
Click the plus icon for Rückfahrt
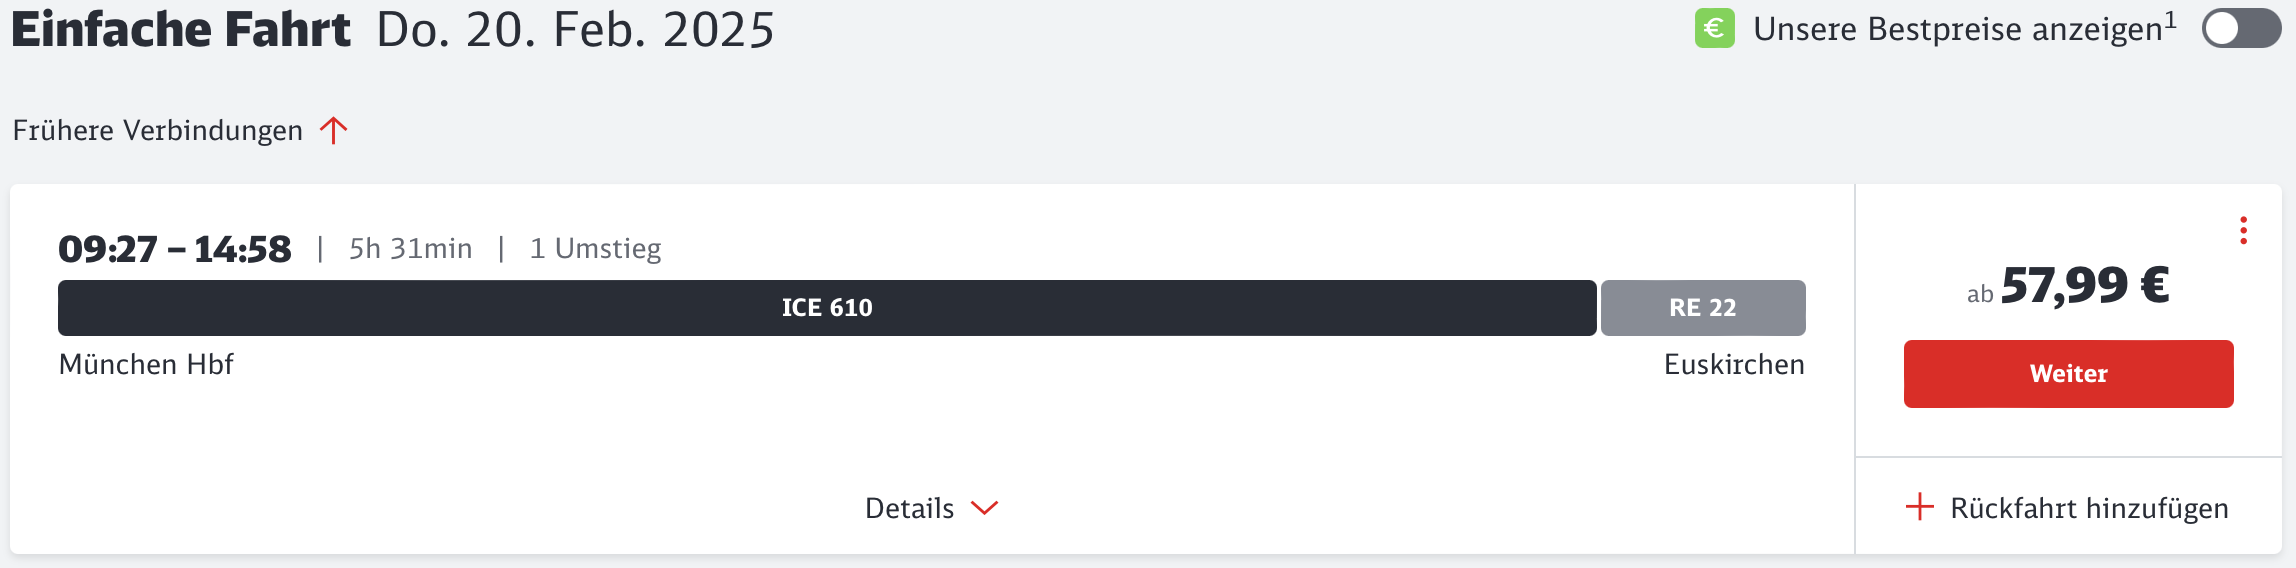click(1919, 507)
